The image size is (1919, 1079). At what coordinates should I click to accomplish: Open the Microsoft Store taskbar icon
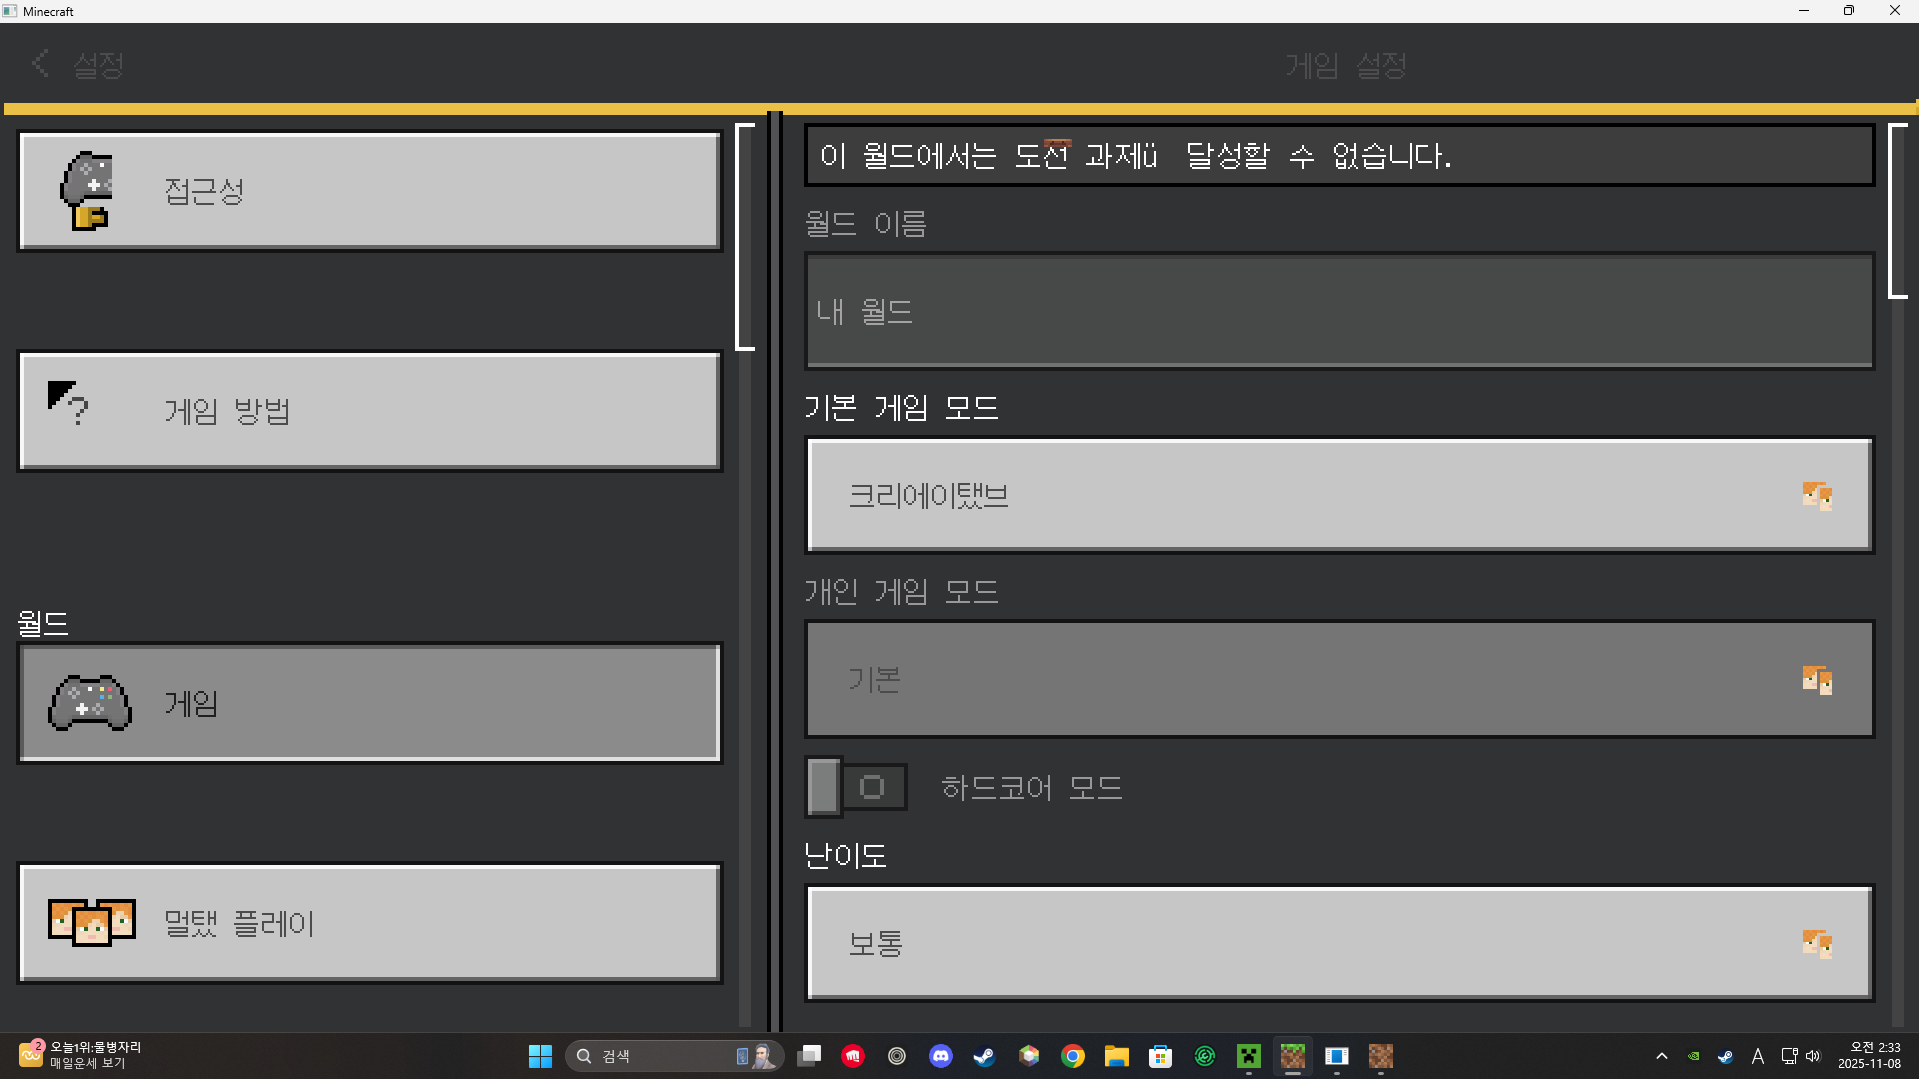tap(1160, 1056)
